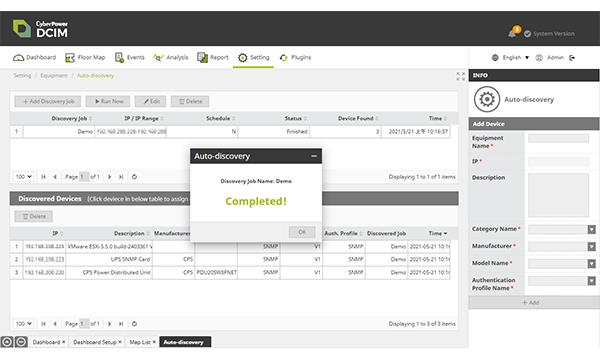Click the Run Now button
600x360 pixels.
pyautogui.click(x=108, y=101)
